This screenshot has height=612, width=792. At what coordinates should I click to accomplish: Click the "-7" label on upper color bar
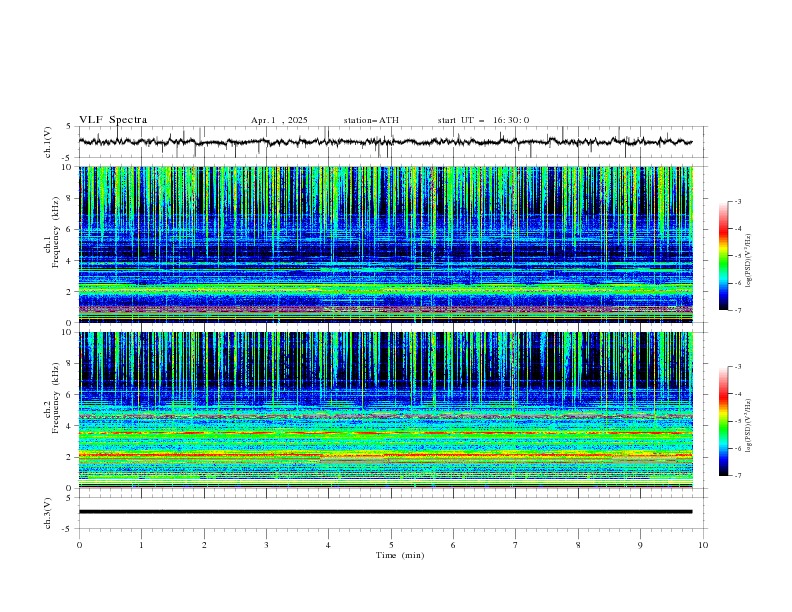pyautogui.click(x=738, y=310)
